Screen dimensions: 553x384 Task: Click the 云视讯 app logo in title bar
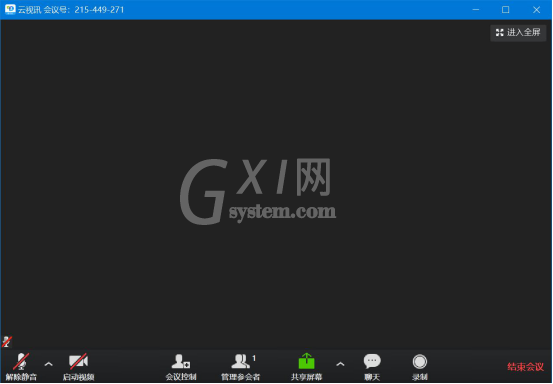10,9
